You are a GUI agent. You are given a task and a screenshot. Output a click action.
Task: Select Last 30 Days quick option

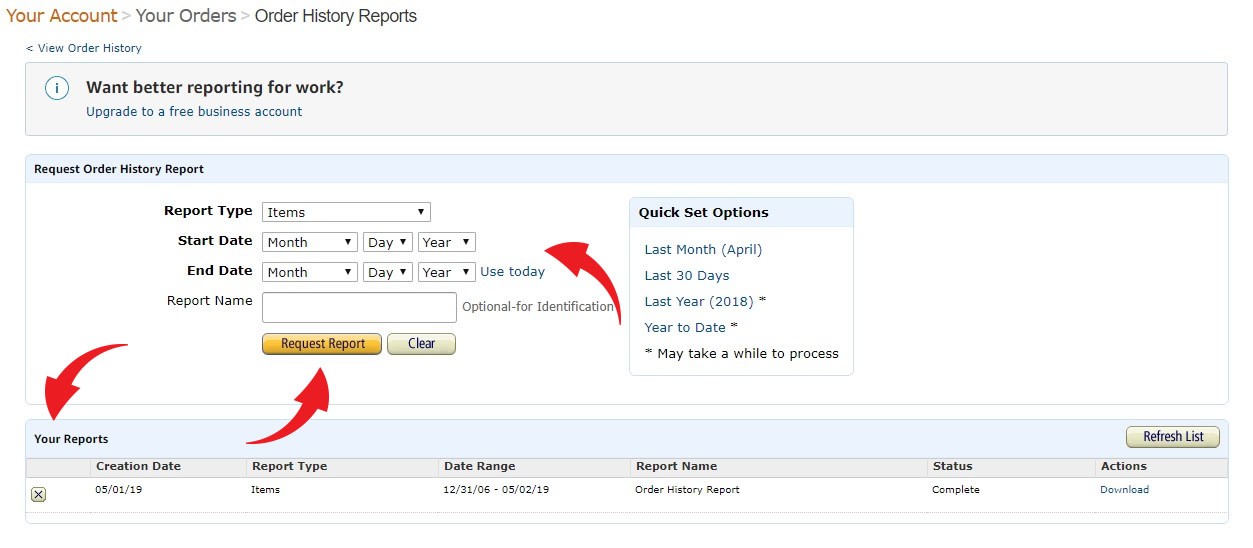tap(687, 276)
